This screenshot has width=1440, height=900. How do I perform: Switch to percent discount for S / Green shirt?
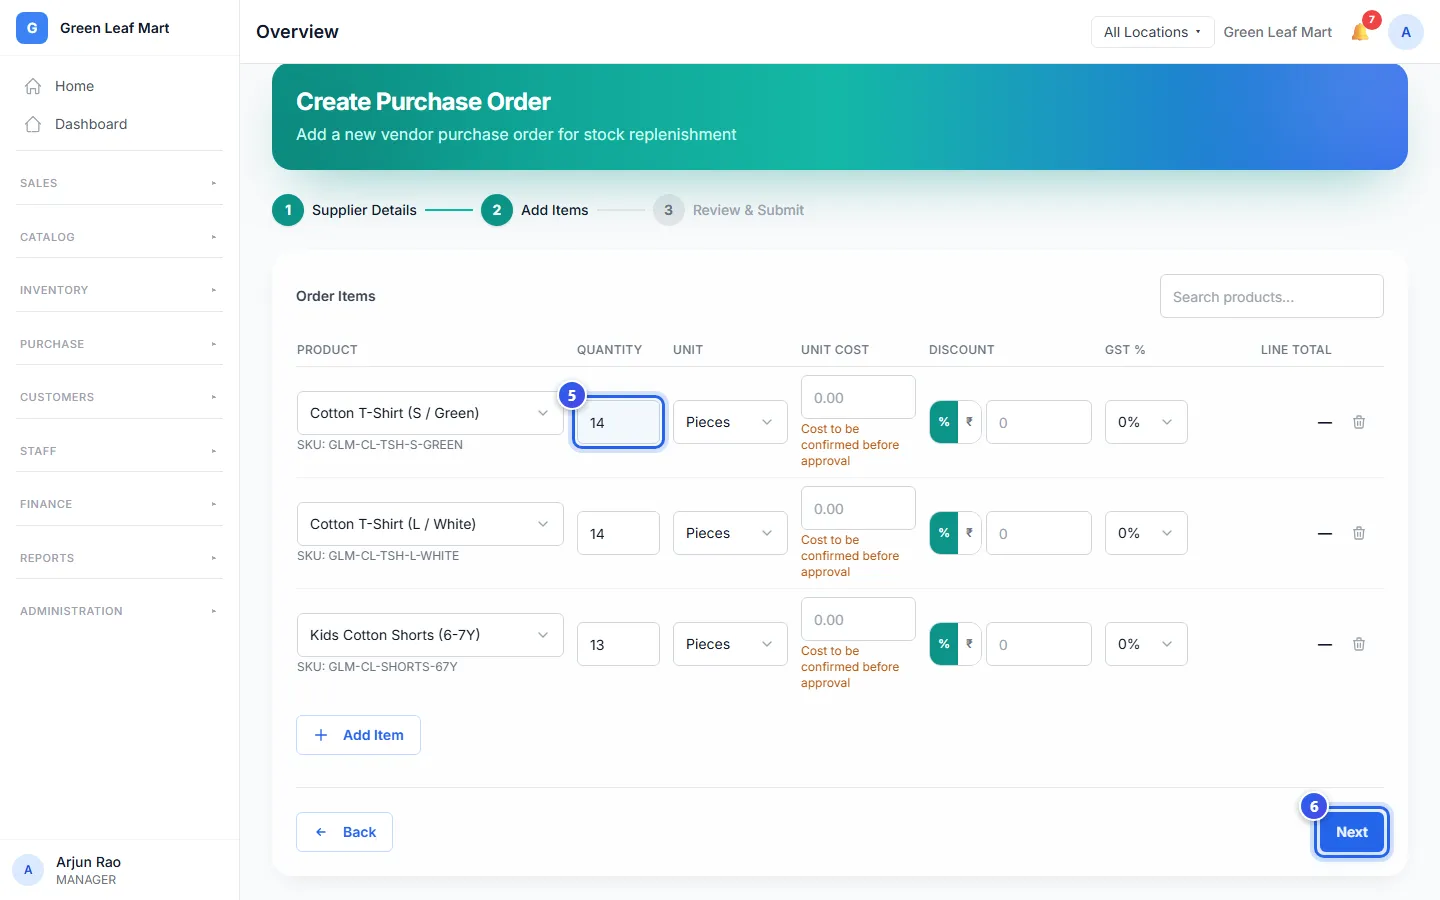click(x=944, y=422)
